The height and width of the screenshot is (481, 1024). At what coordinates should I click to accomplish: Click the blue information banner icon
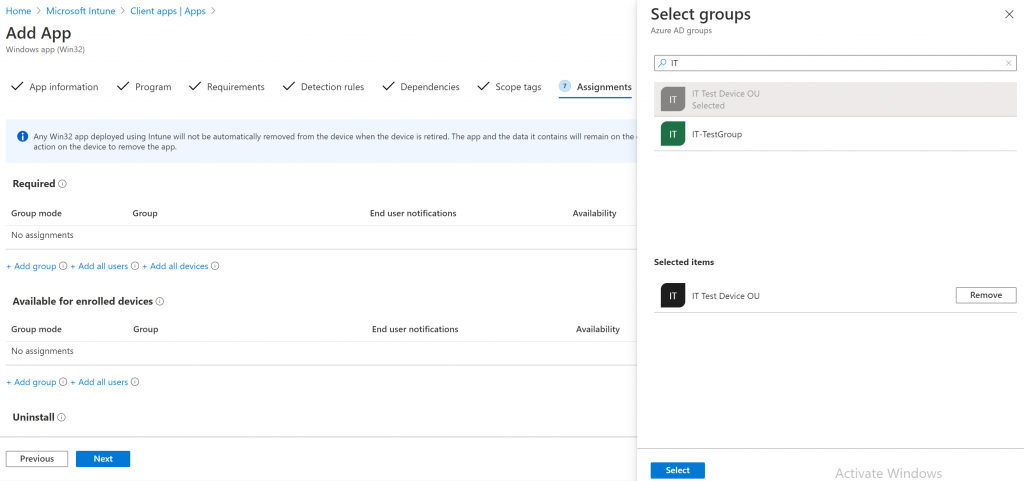(x=23, y=136)
